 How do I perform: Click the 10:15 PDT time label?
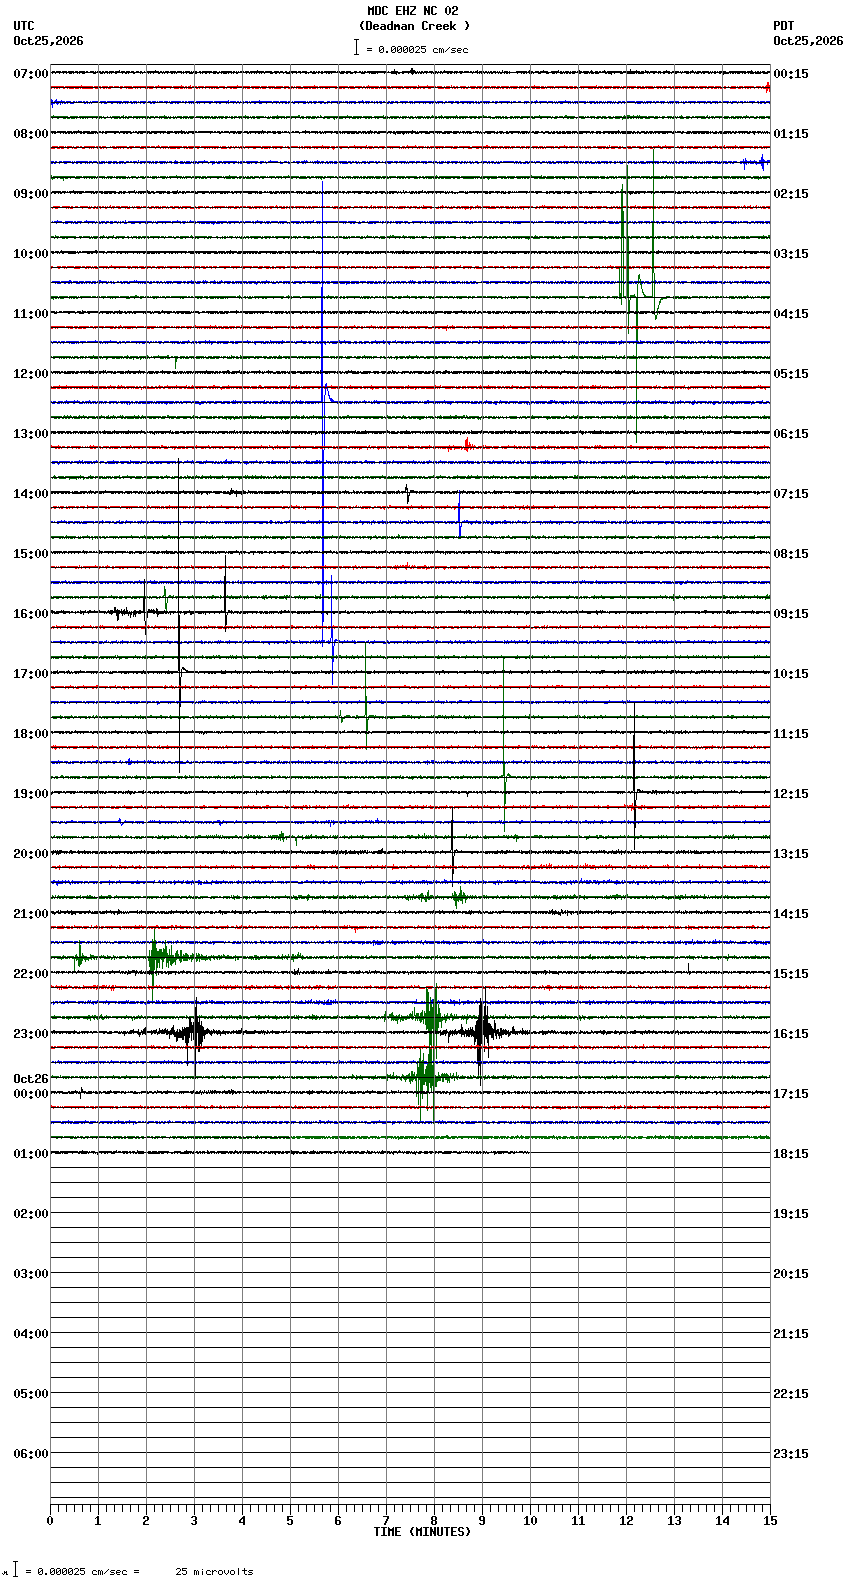[791, 674]
